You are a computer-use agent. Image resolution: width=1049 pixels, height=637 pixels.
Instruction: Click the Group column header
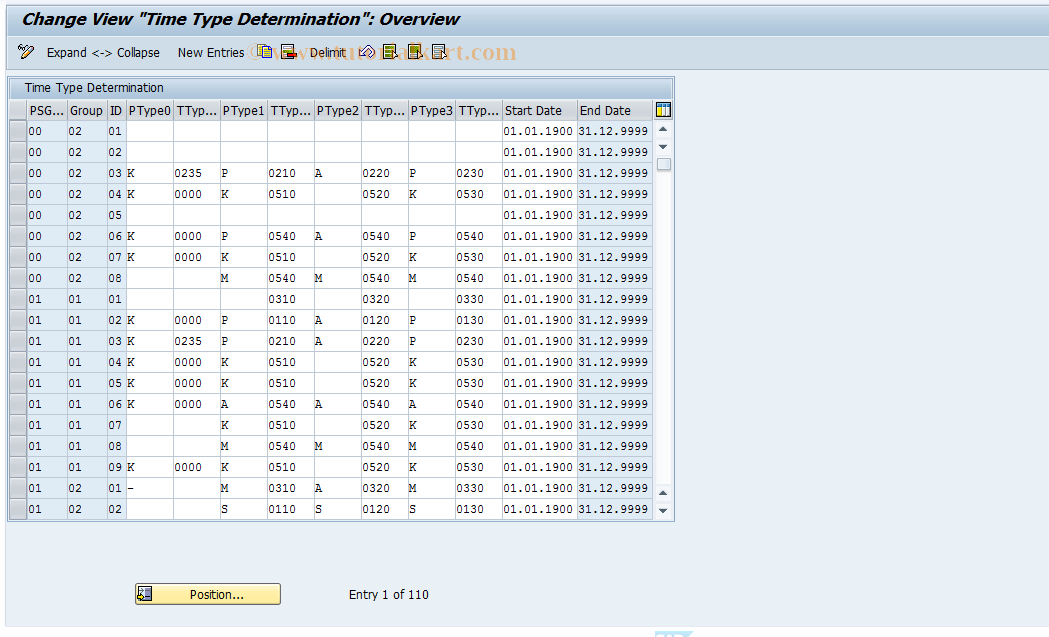click(x=87, y=110)
